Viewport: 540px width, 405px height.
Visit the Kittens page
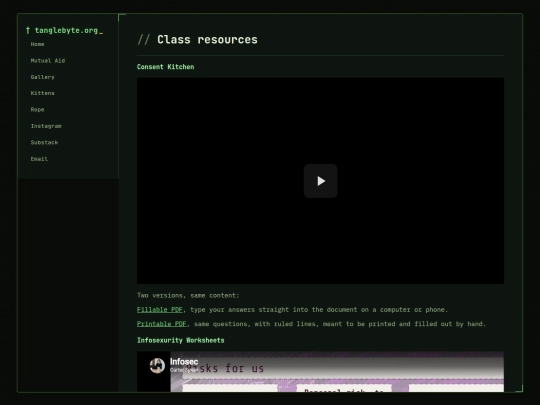42,93
